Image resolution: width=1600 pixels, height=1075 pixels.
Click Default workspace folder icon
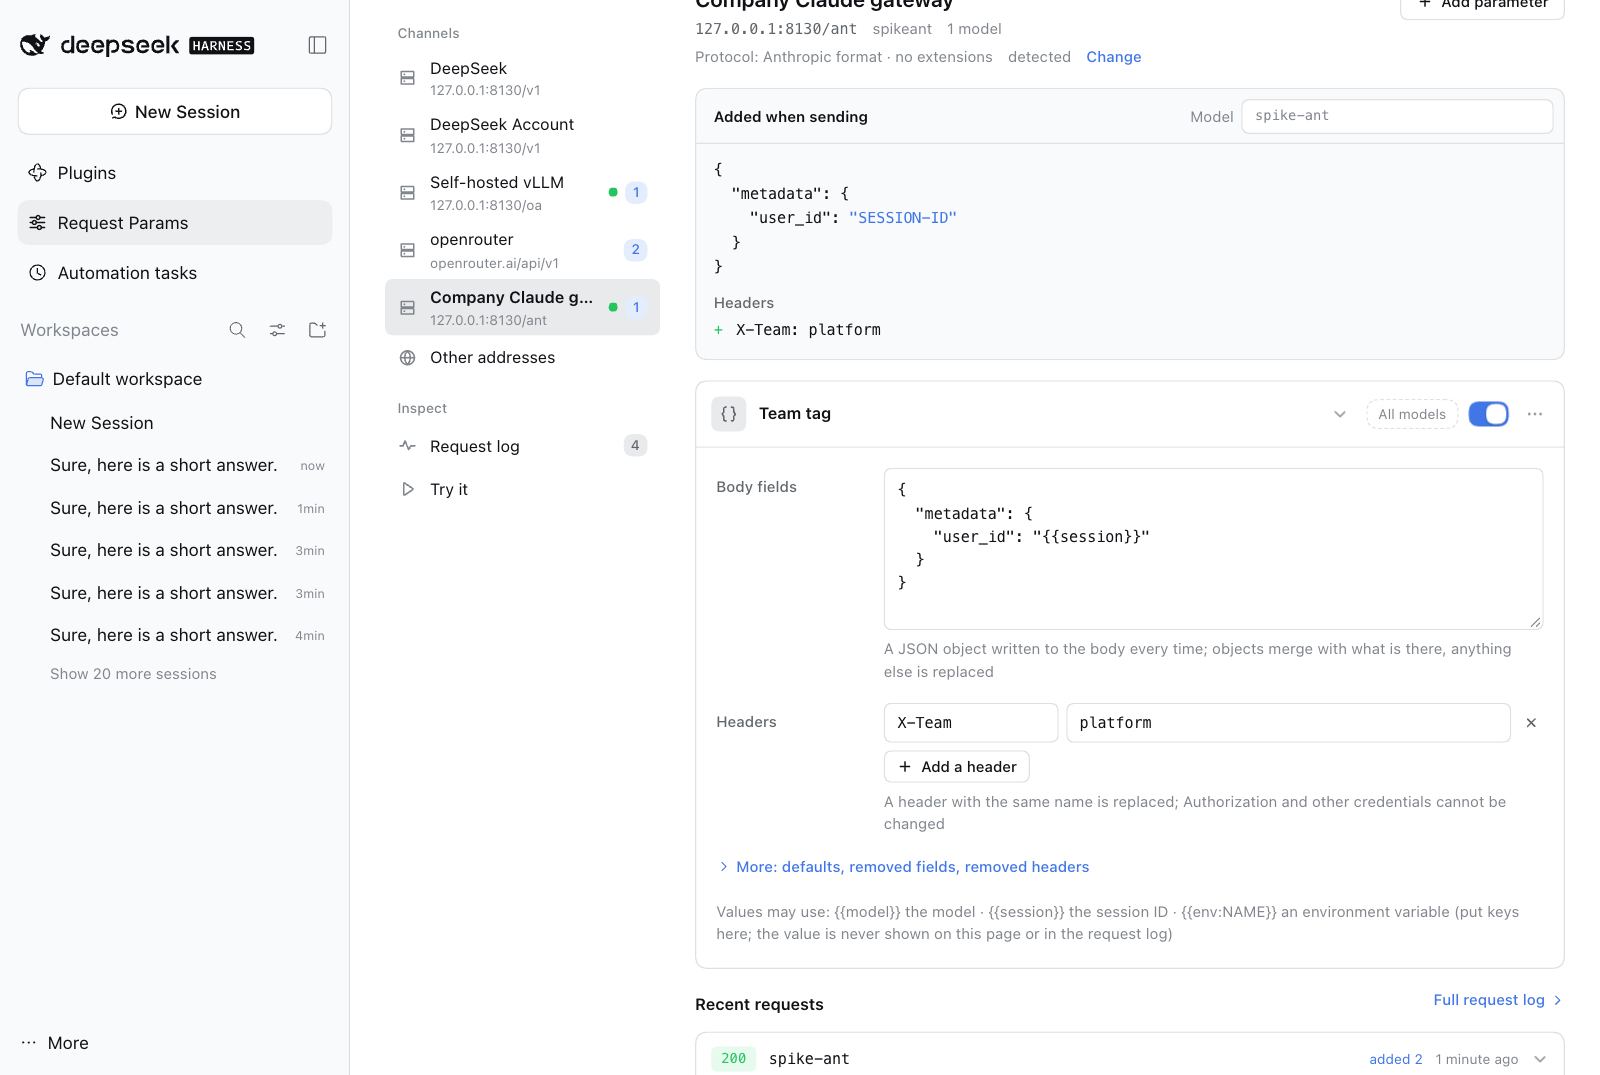[x=35, y=379]
